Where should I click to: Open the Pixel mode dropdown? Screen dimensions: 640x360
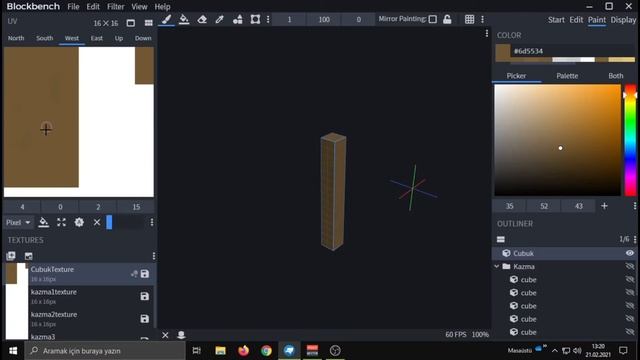coord(18,222)
